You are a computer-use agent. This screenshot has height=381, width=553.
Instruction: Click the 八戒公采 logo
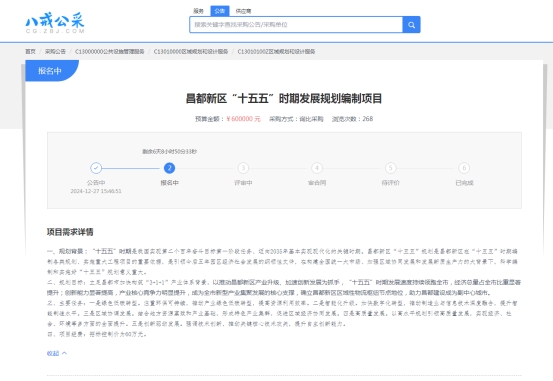55,23
